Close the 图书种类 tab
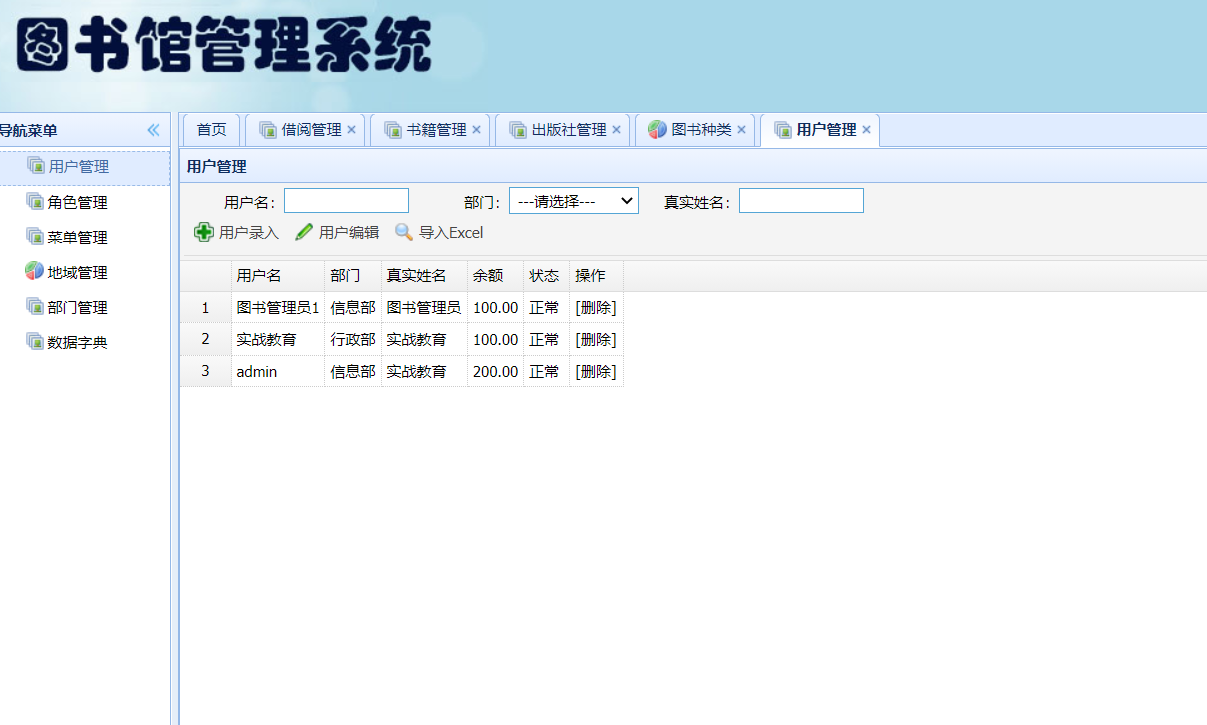The height and width of the screenshot is (725, 1207). pyautogui.click(x=741, y=130)
